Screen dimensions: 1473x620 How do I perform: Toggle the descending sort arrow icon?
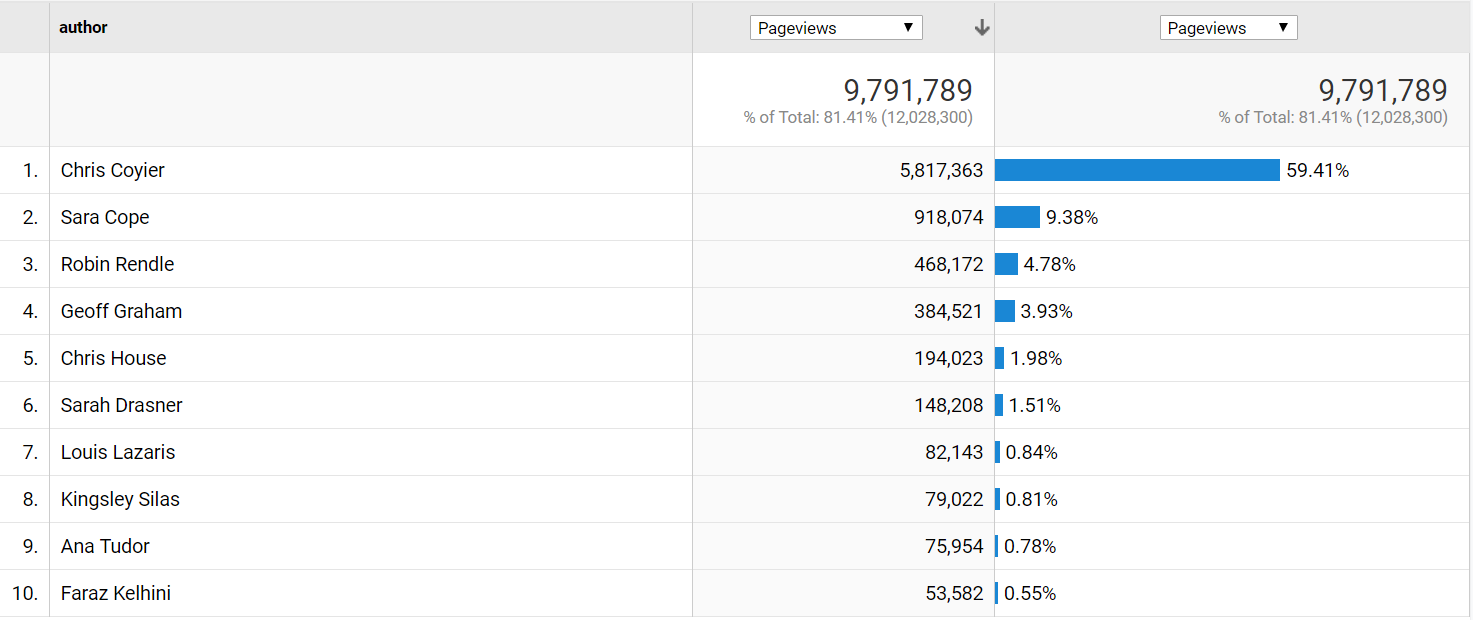[x=982, y=28]
